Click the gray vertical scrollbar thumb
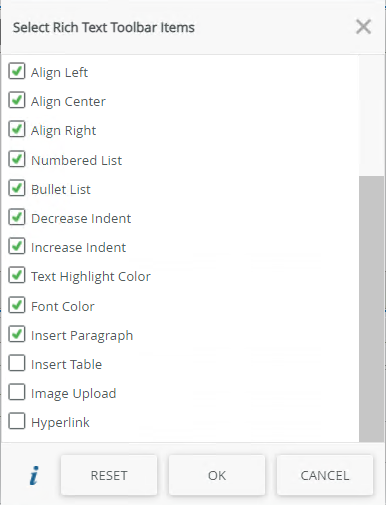This screenshot has height=505, width=386. [371, 309]
